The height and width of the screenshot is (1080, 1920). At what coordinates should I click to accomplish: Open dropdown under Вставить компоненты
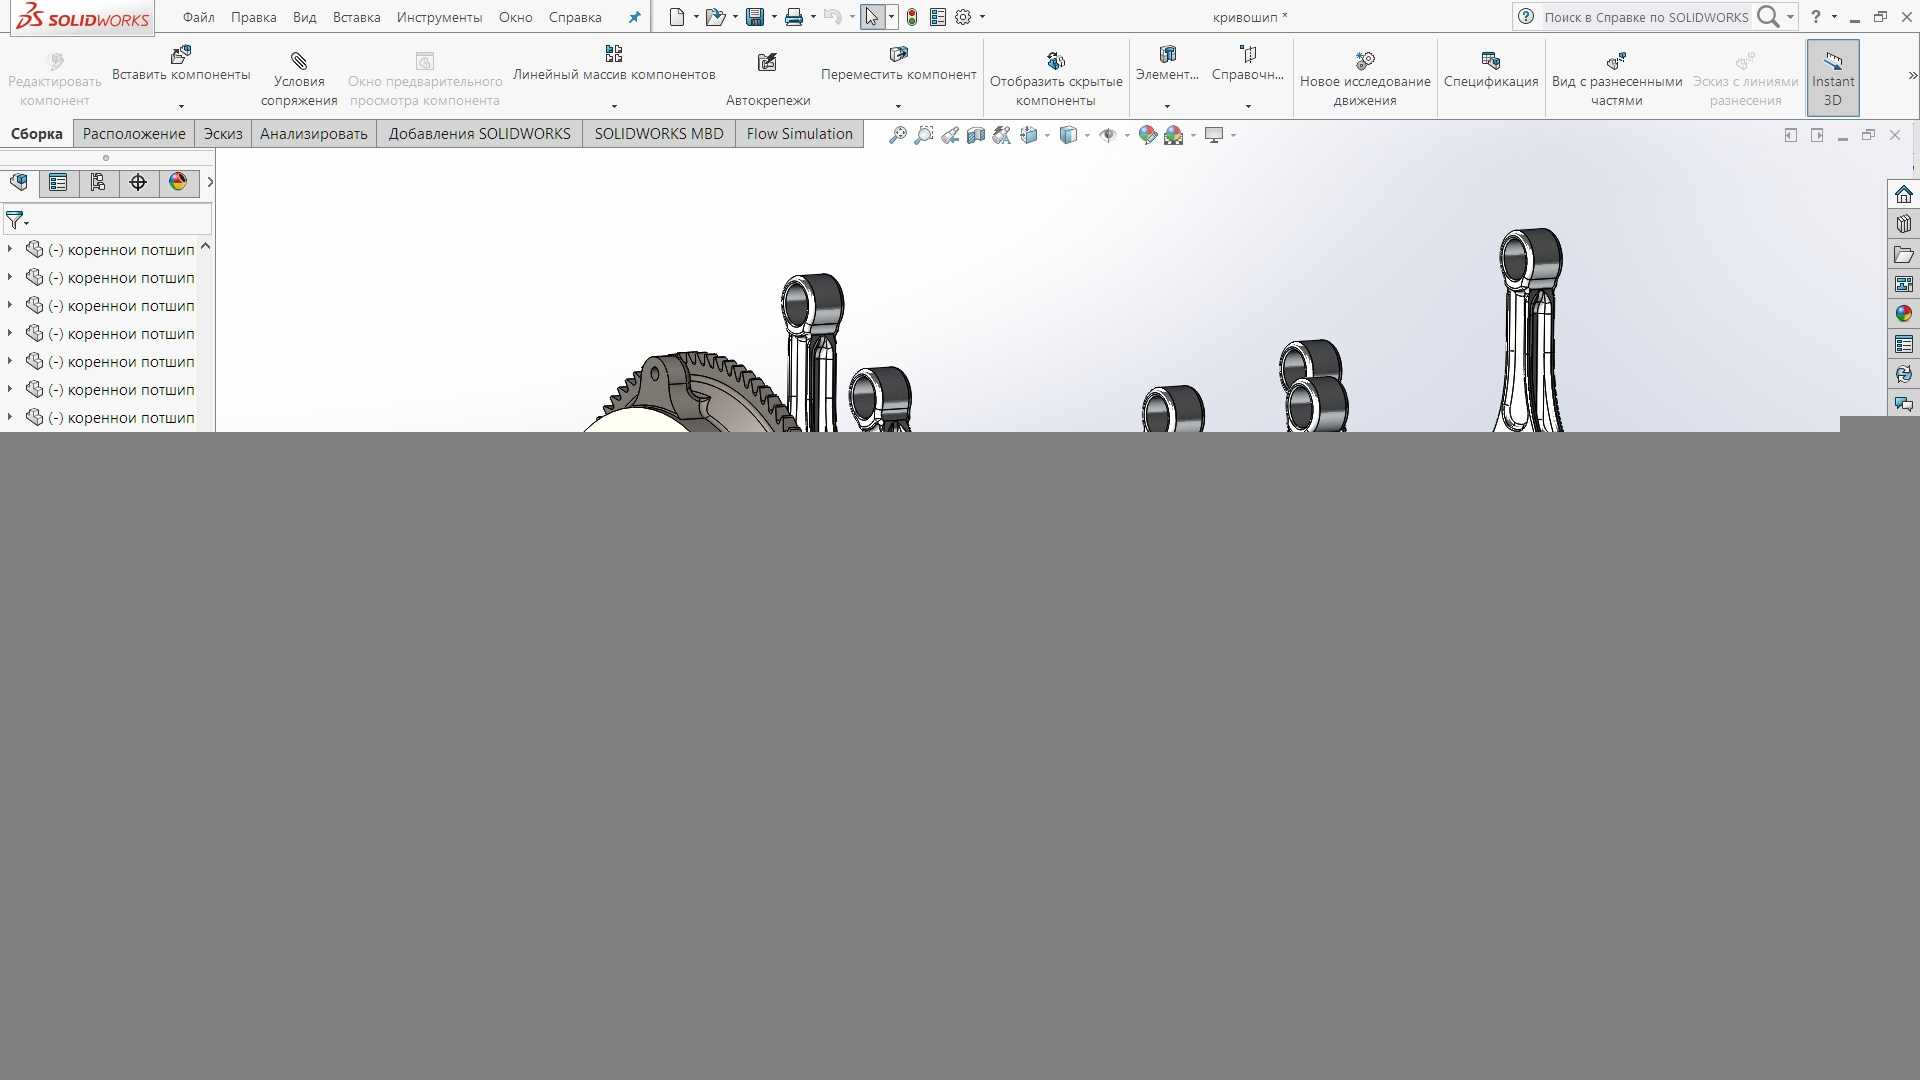(181, 105)
